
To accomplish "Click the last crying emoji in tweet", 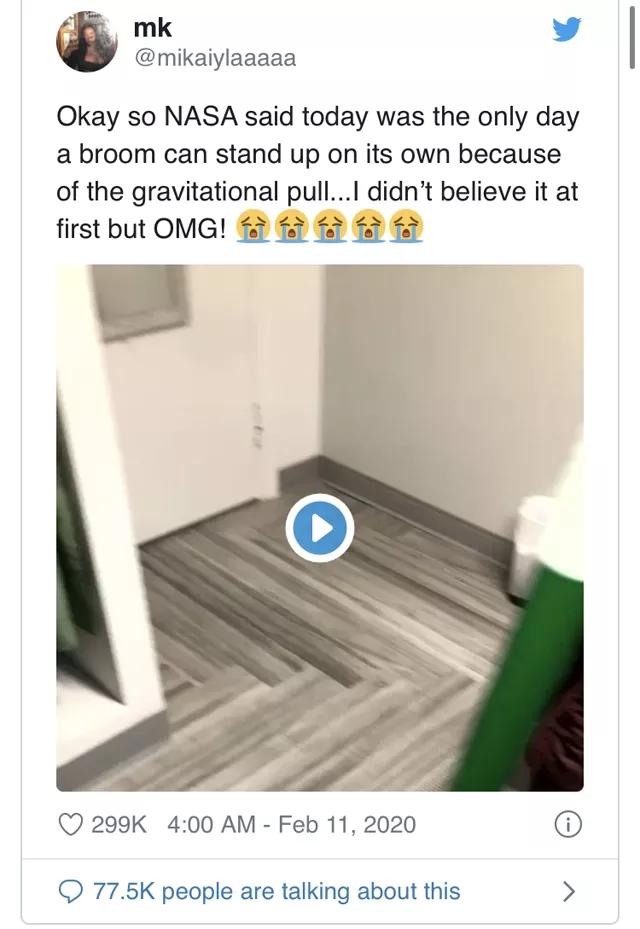I will (x=406, y=228).
